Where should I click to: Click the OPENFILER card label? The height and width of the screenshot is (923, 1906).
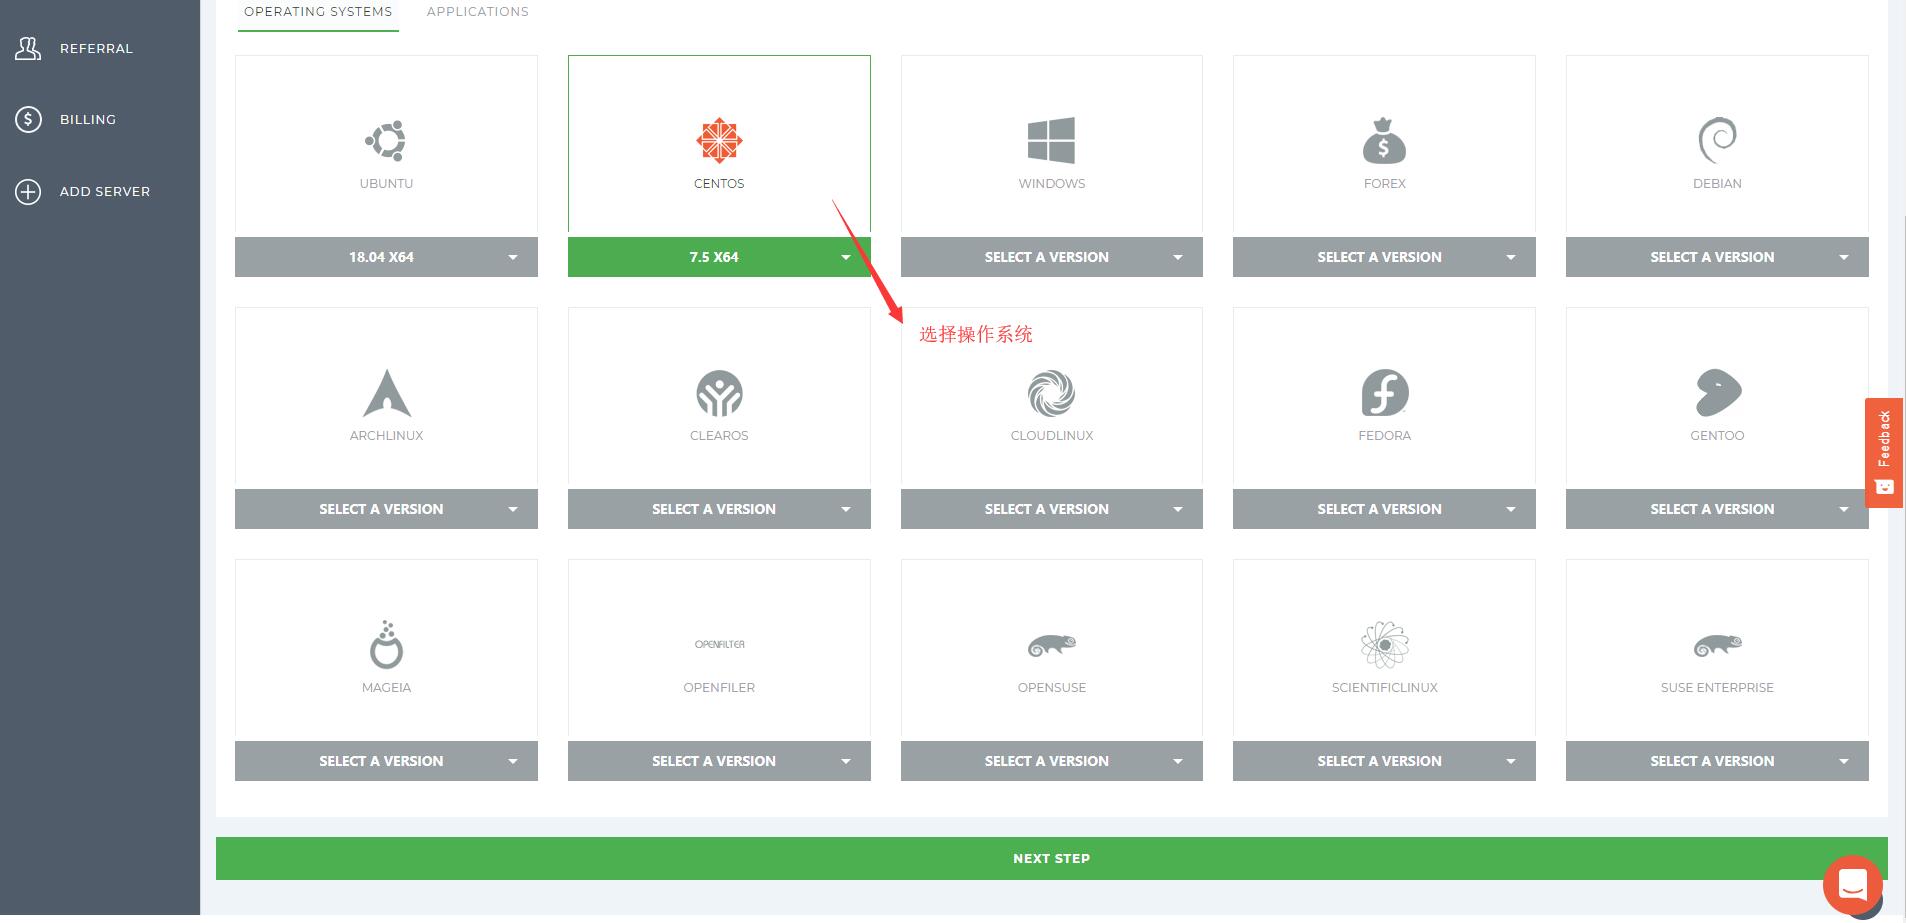(719, 688)
